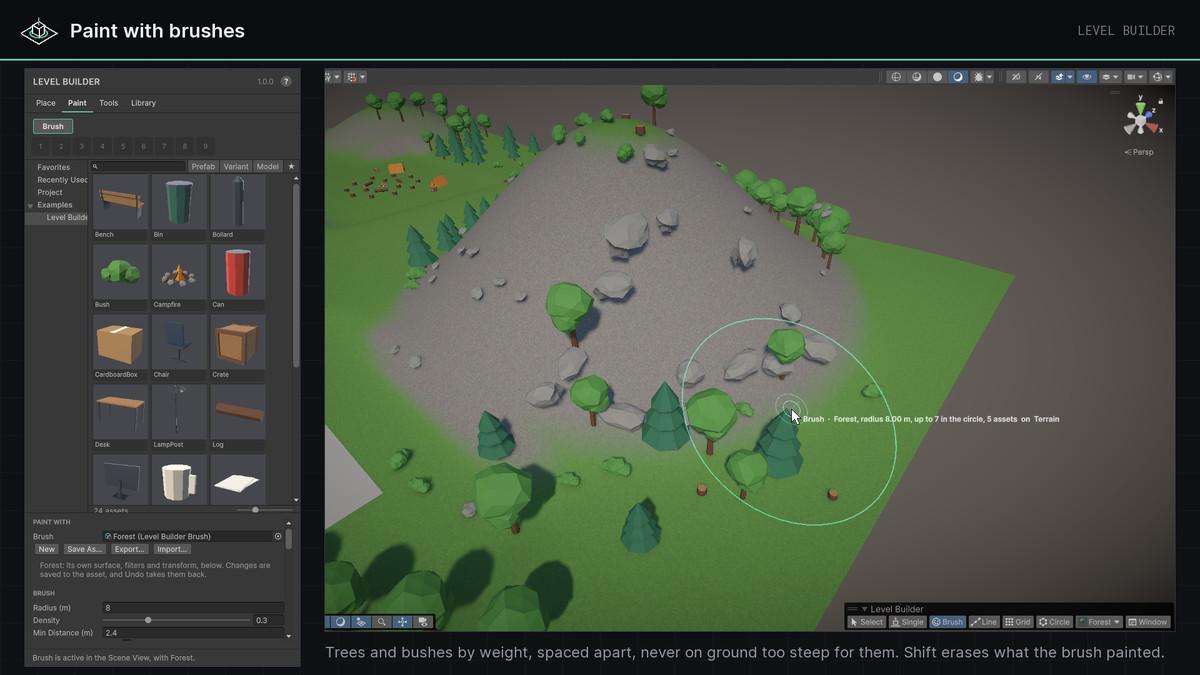Click the Import... button
Viewport: 1200px width, 675px height.
point(172,549)
